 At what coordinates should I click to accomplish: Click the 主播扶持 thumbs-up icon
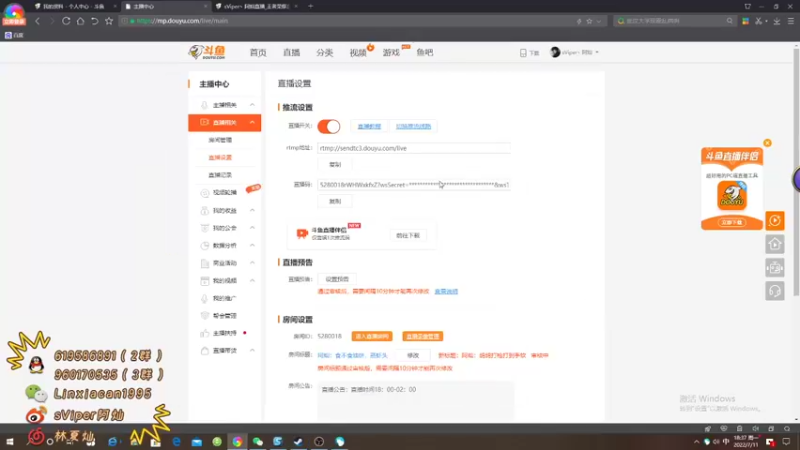(205, 333)
